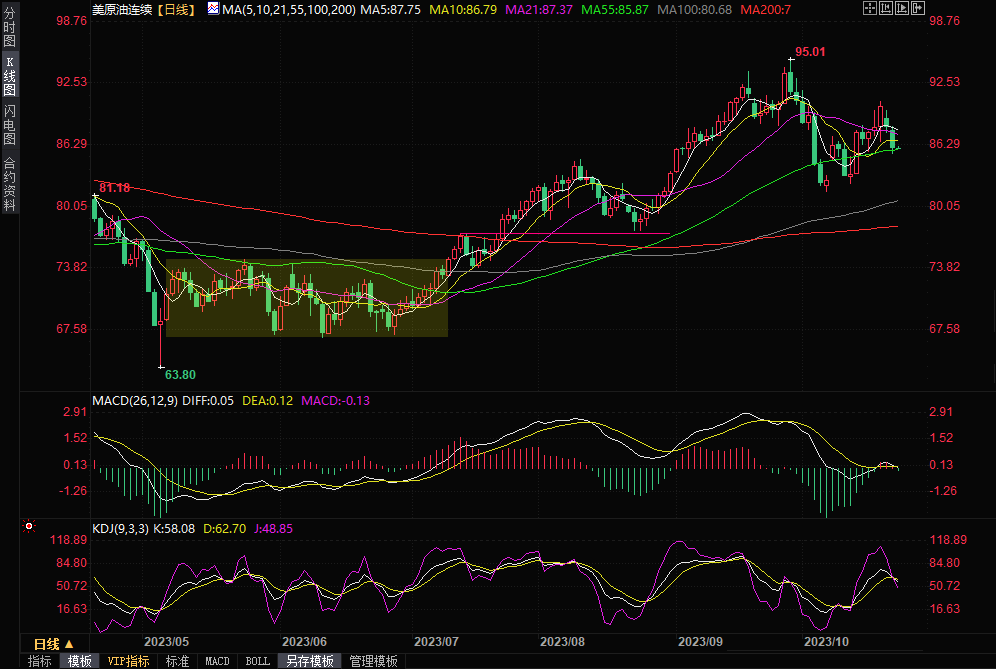Select the 模板 bottom tab

pos(80,661)
